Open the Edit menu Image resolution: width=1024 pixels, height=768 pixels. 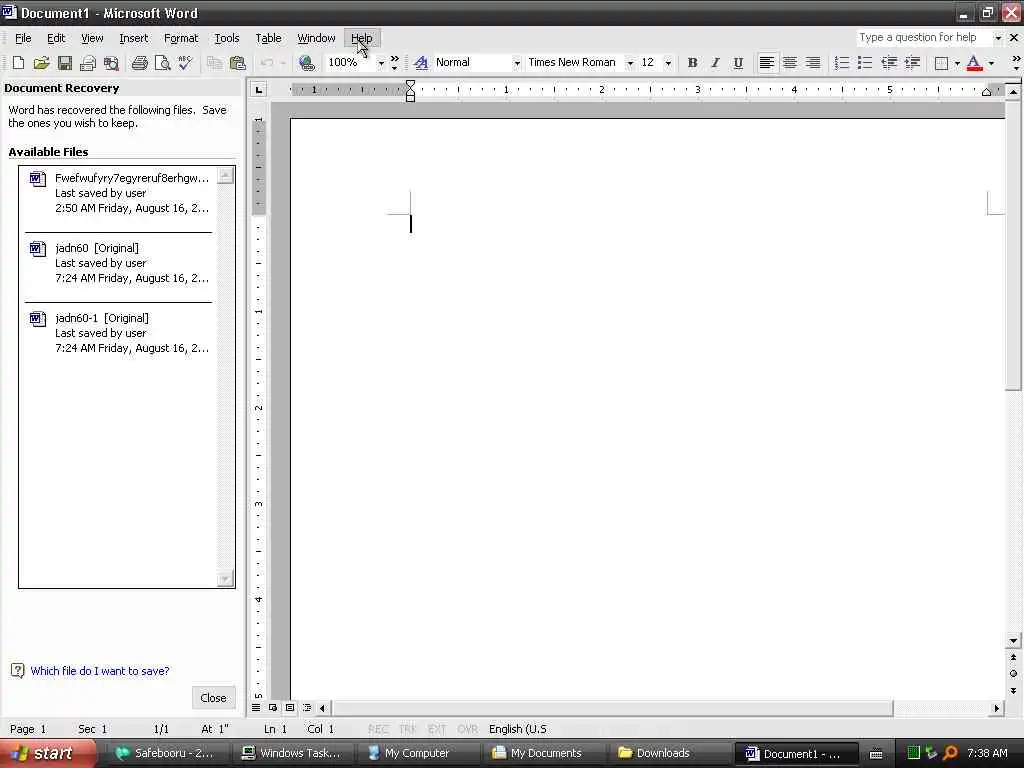56,38
